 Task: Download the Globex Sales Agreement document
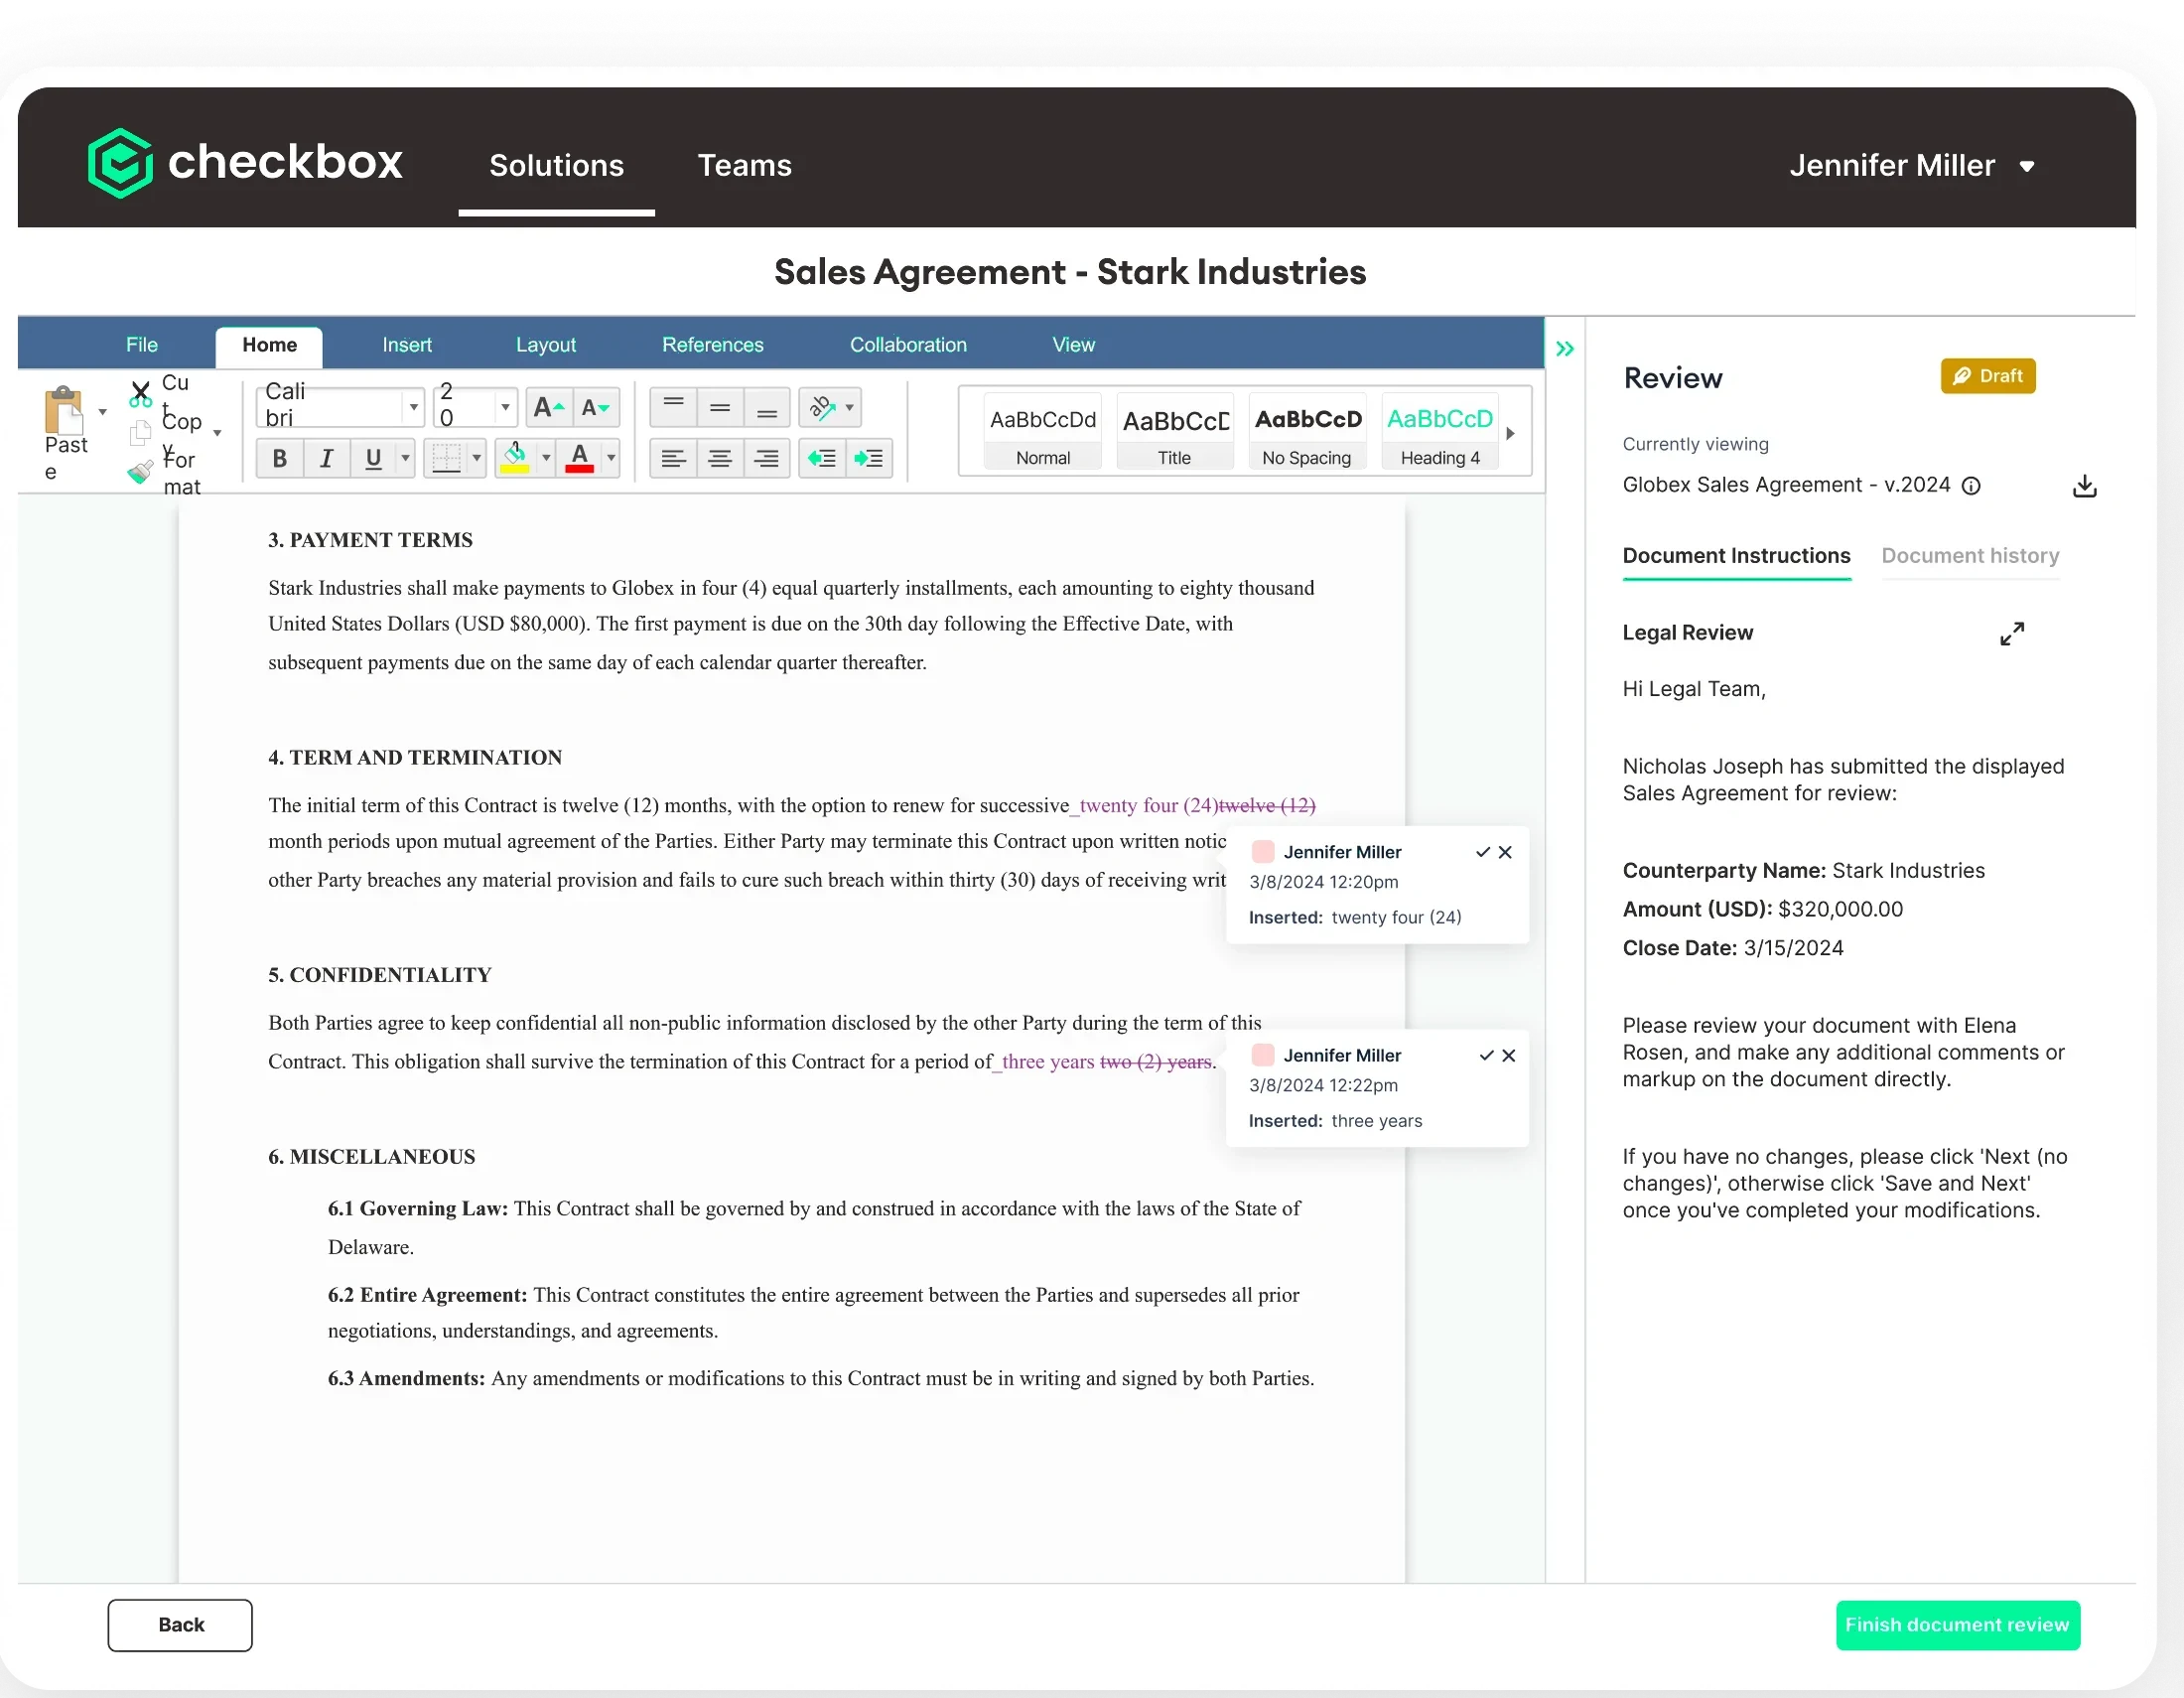pos(2085,486)
